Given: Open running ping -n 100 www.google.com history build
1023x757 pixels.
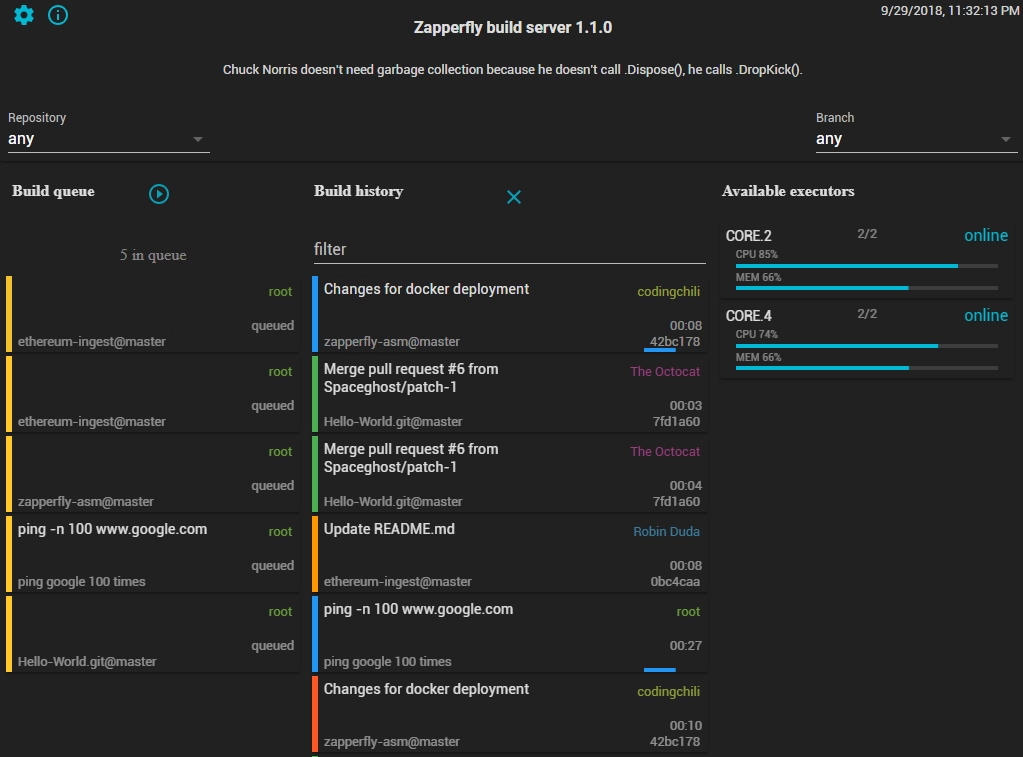Looking at the screenshot, I should 510,634.
